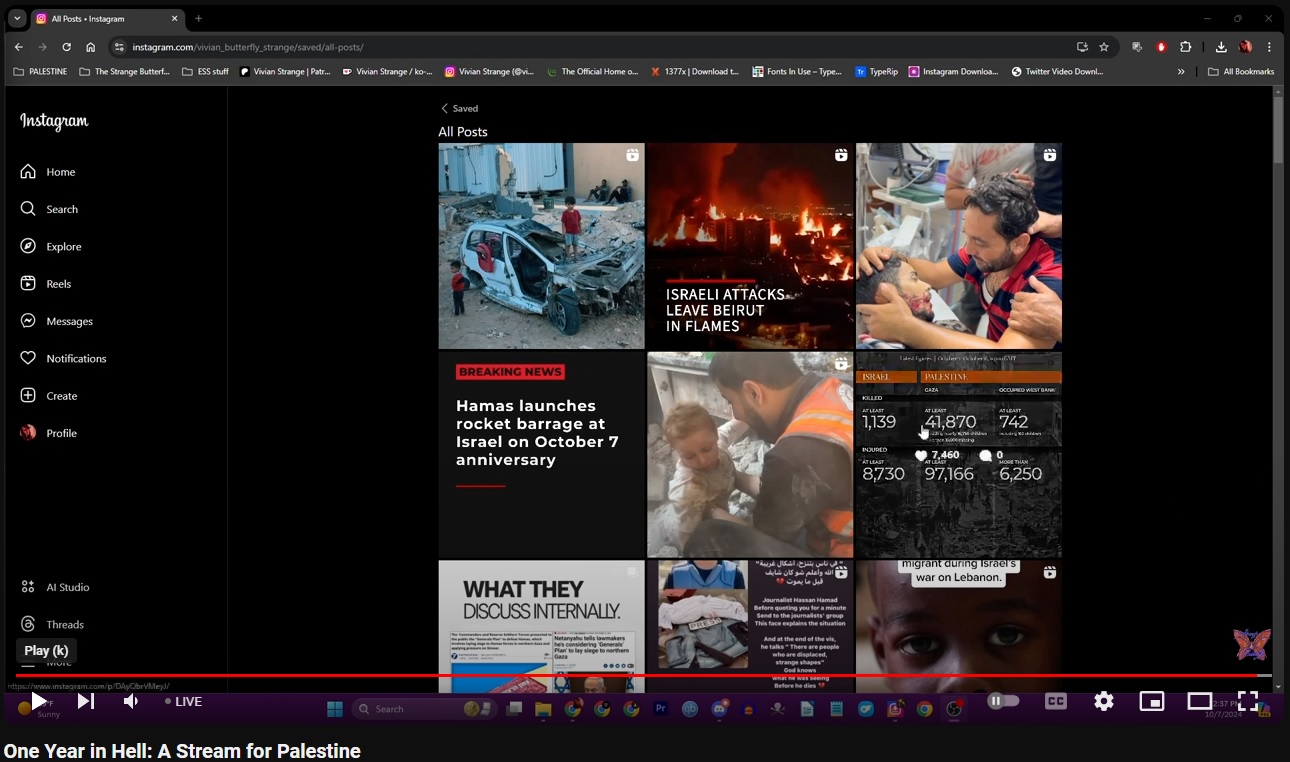
Task: Open the What They Discuss Internally post
Action: pyautogui.click(x=541, y=625)
